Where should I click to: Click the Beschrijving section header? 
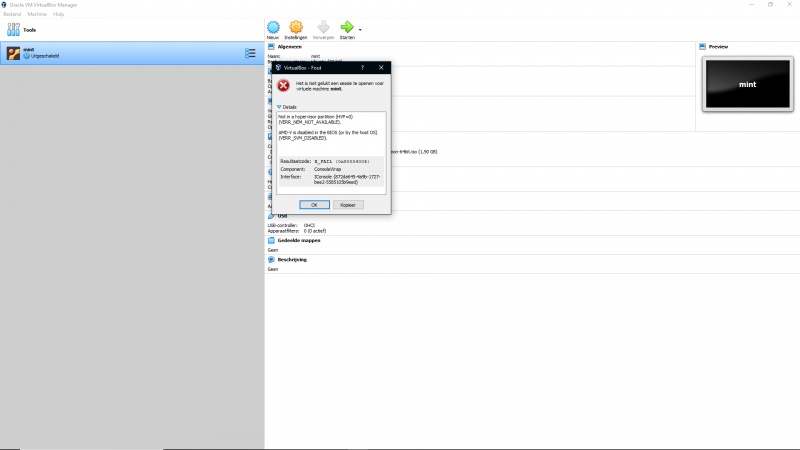[x=292, y=260]
